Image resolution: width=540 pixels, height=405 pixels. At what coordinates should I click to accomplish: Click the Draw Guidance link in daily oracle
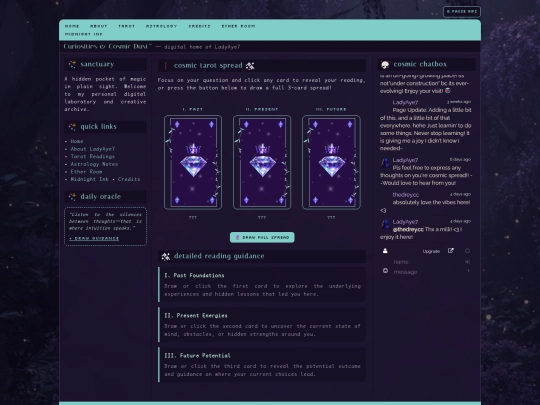(x=94, y=238)
